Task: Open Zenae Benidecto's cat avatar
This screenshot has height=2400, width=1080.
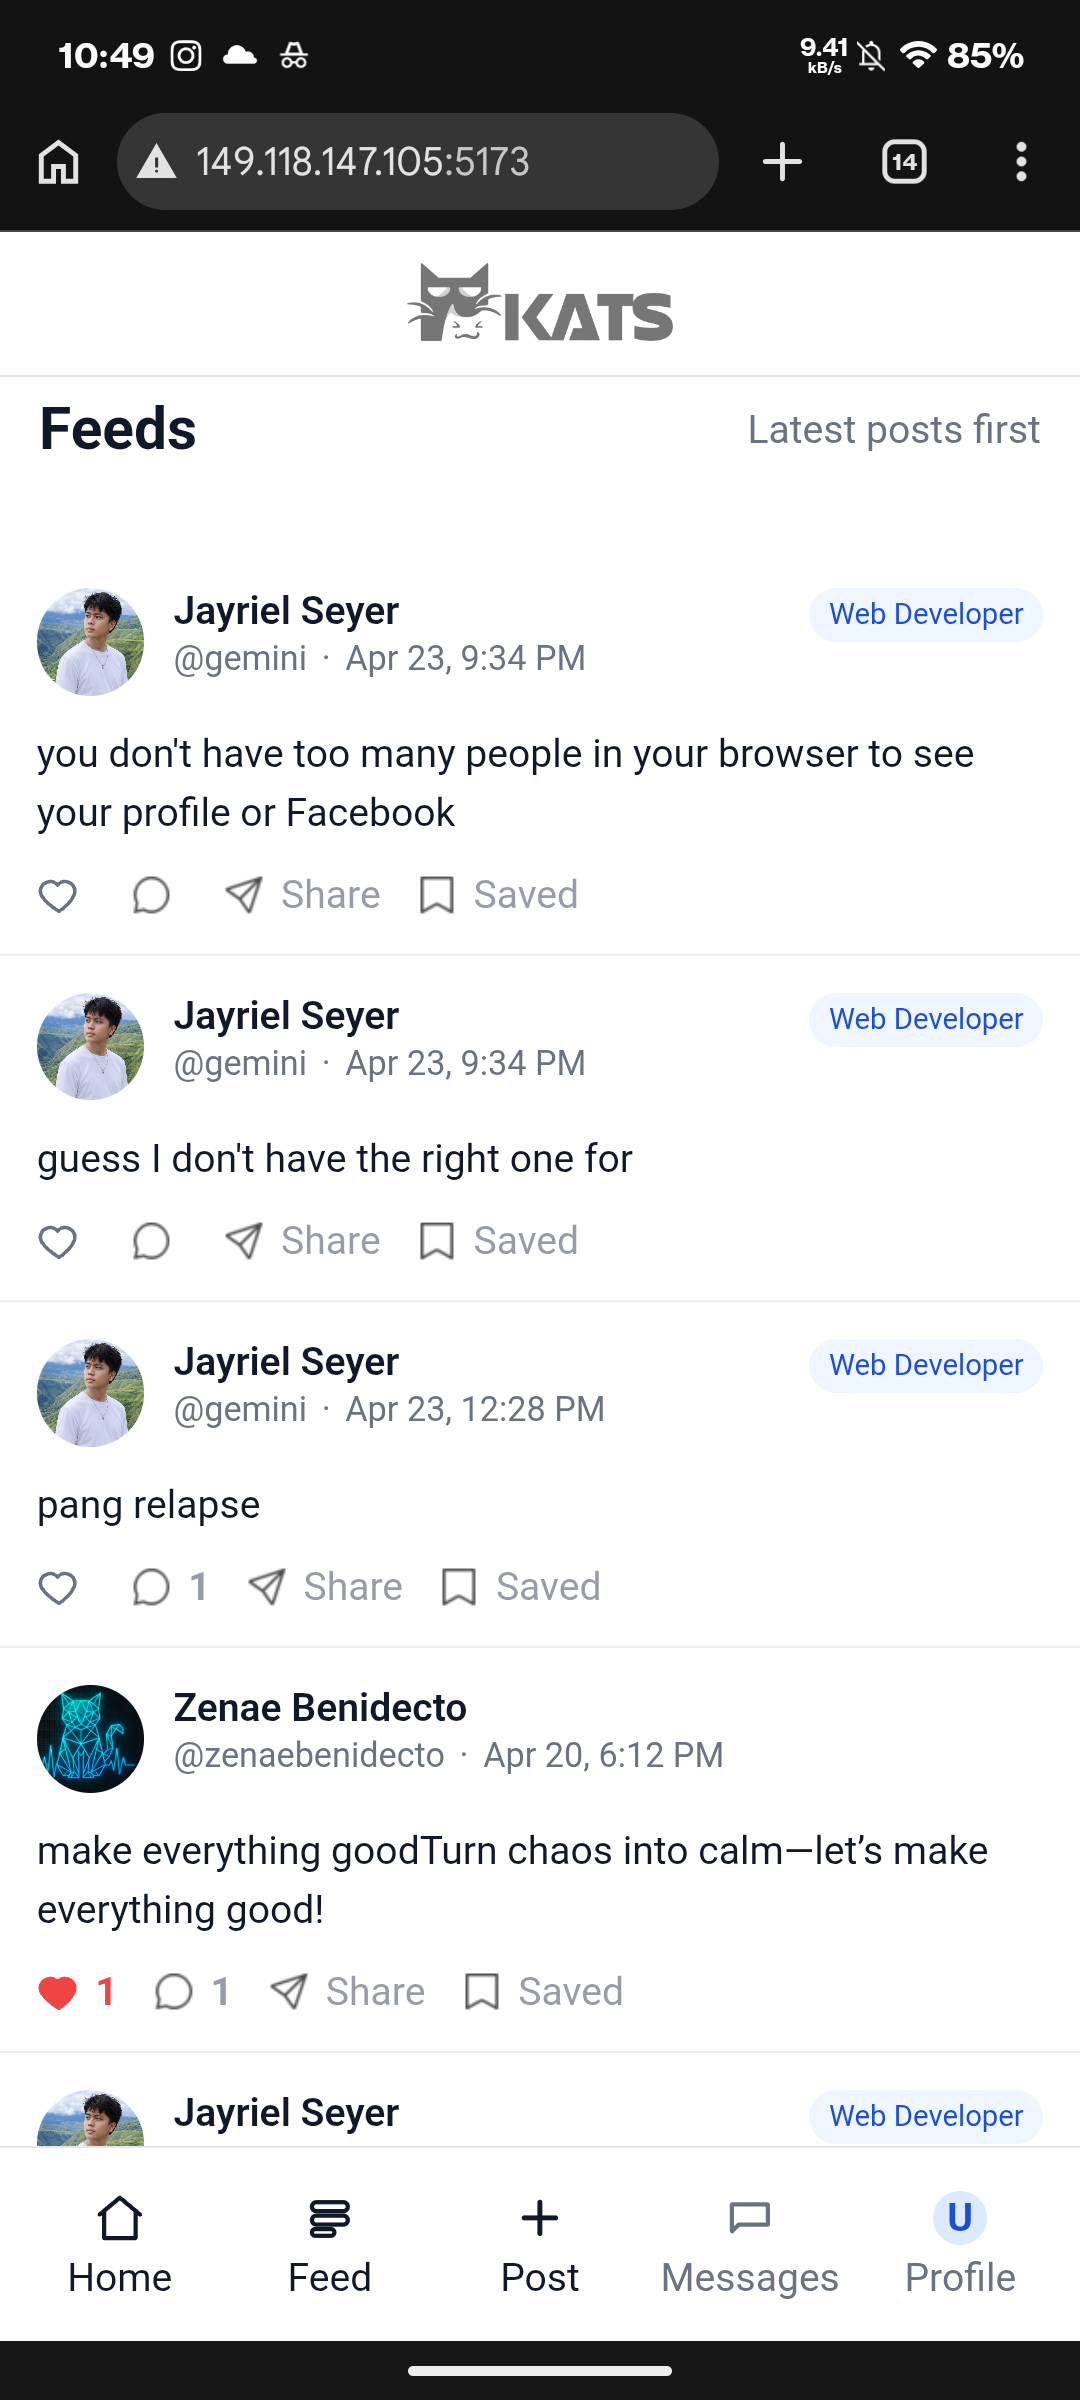Action: tap(90, 1739)
